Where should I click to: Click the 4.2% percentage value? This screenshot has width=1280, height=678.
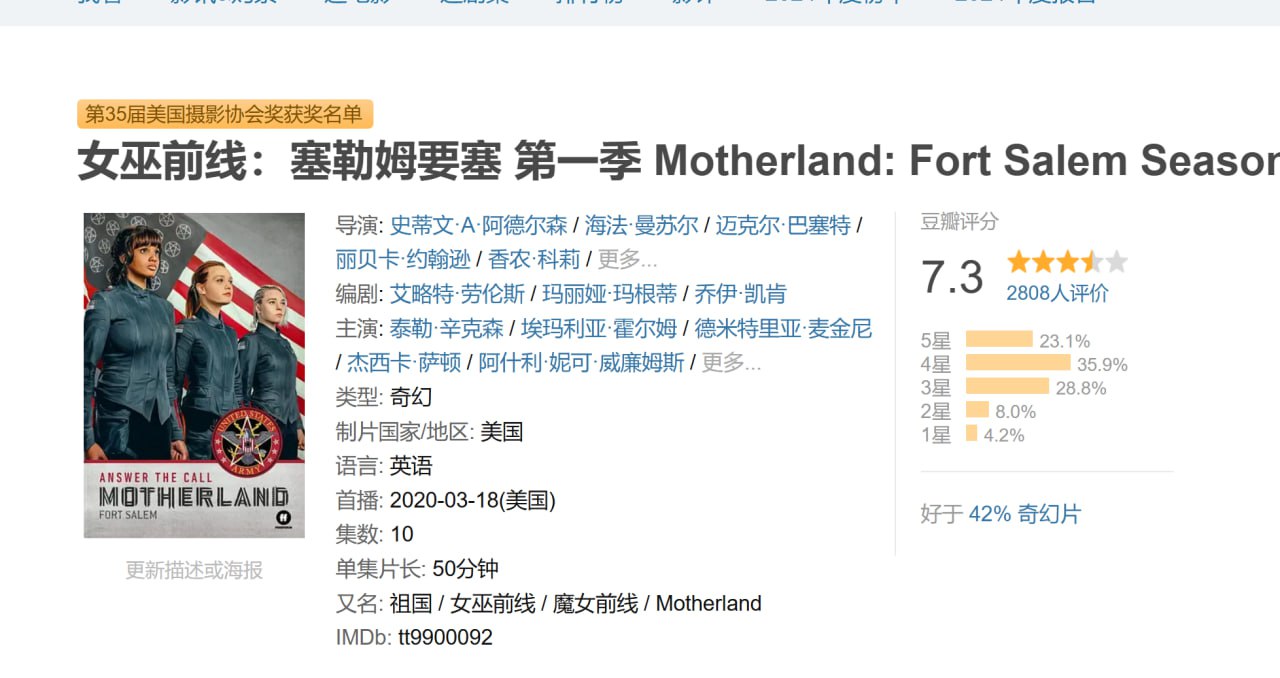[1004, 435]
